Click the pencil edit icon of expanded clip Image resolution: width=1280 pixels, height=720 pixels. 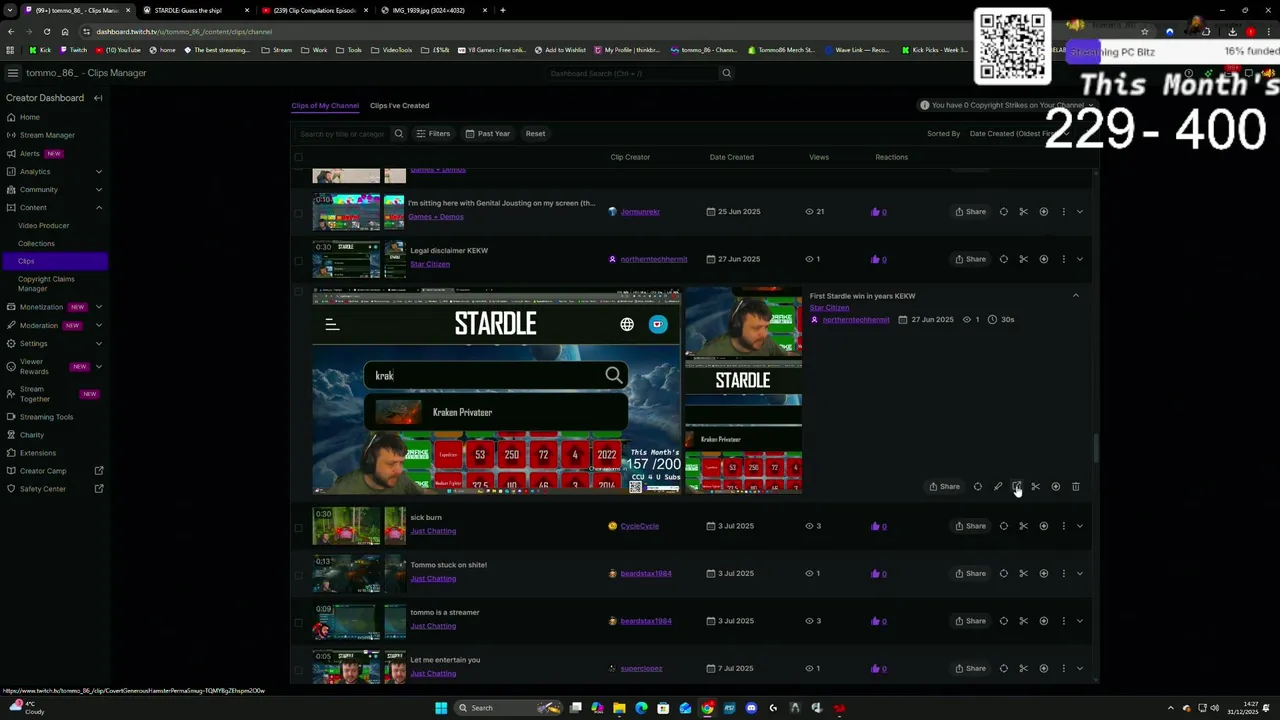(x=997, y=487)
